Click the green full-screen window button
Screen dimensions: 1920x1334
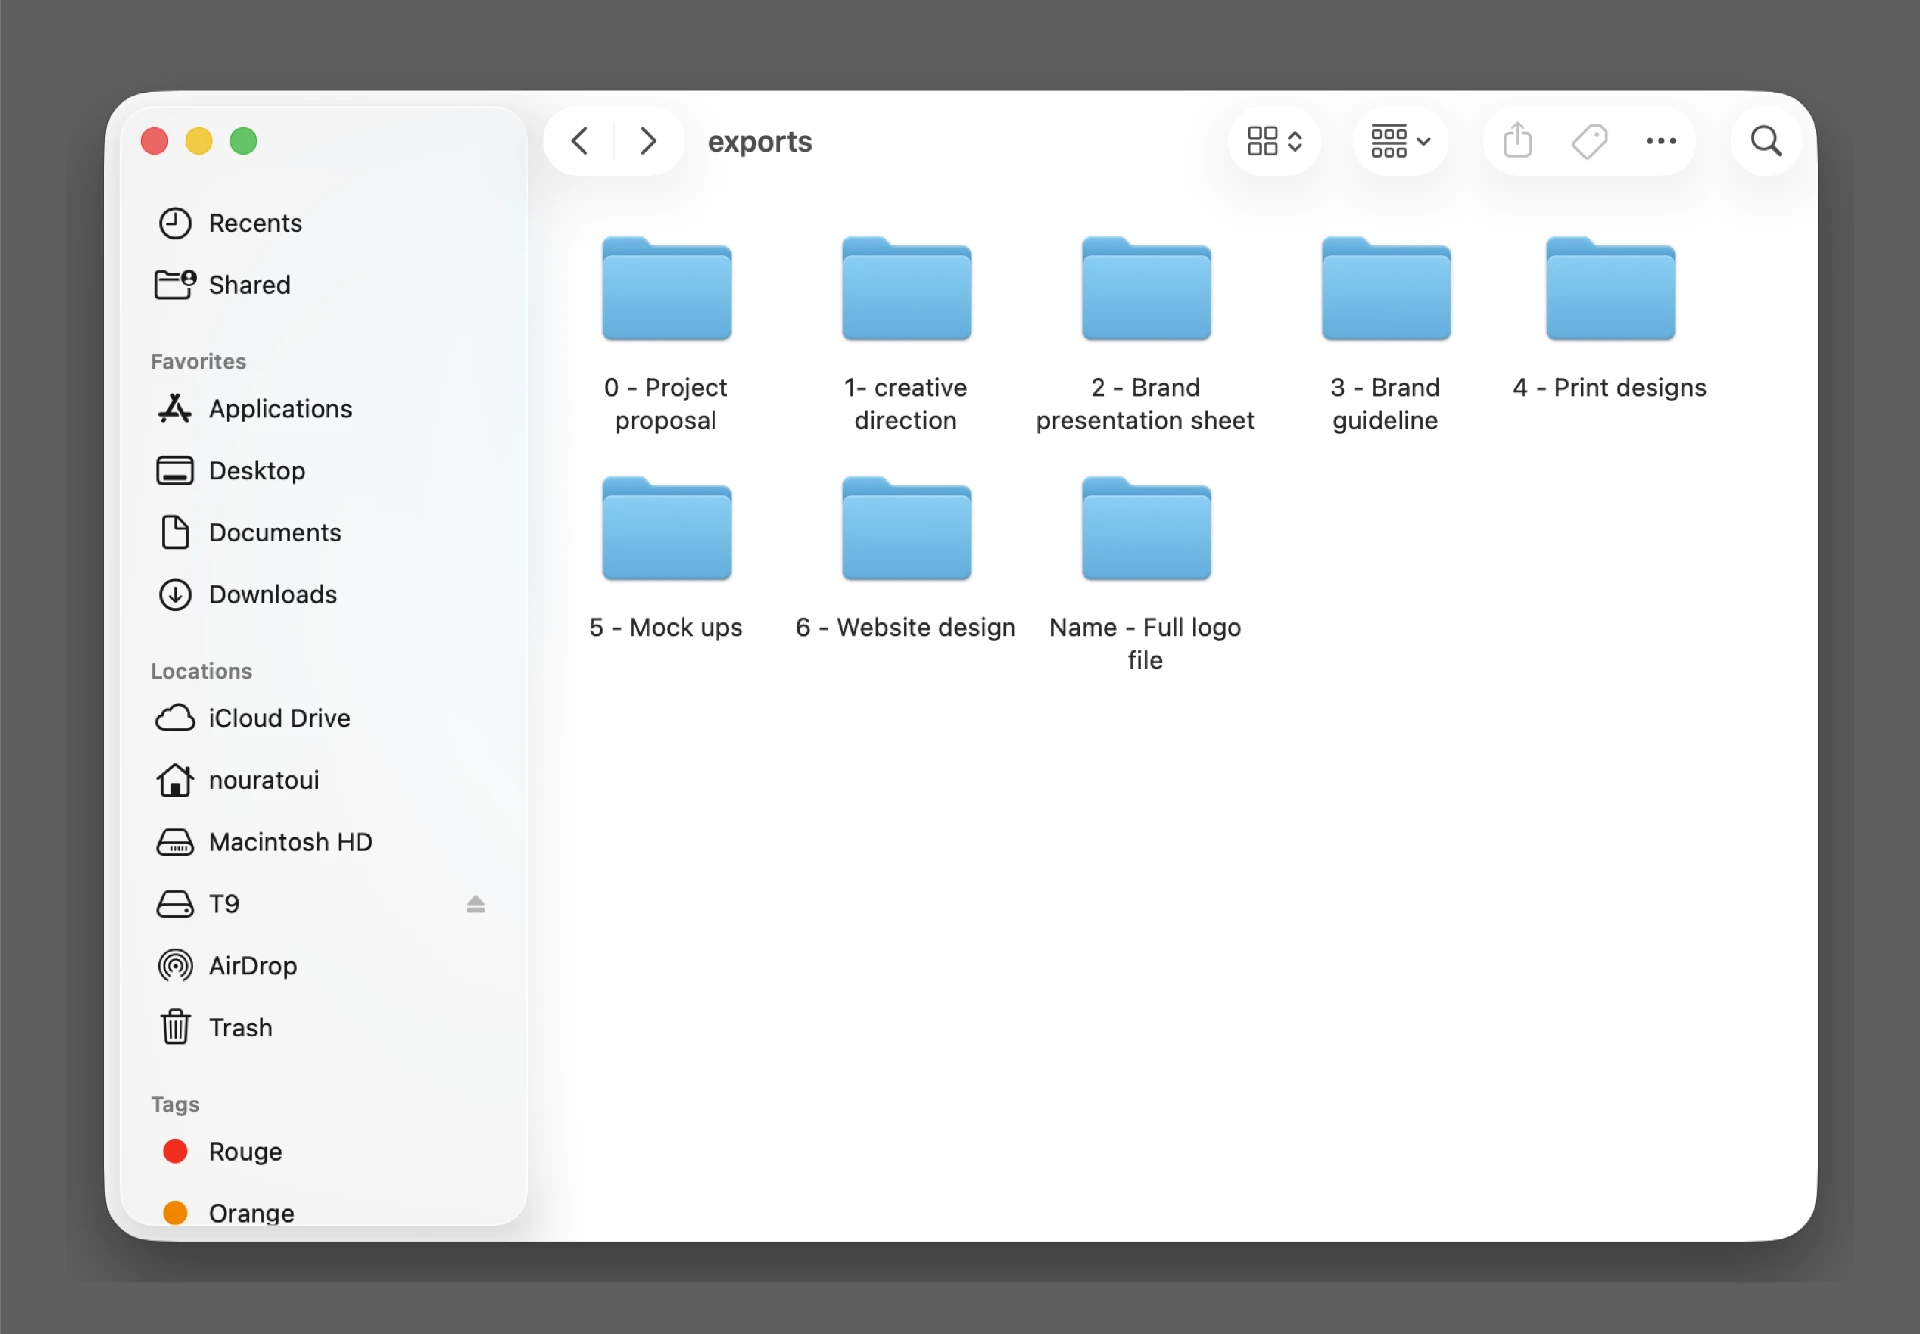coord(243,141)
